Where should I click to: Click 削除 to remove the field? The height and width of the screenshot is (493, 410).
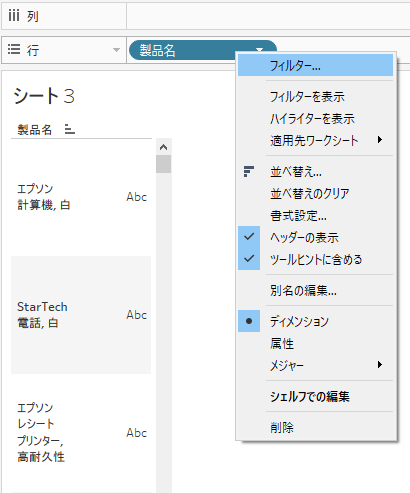coord(315,427)
